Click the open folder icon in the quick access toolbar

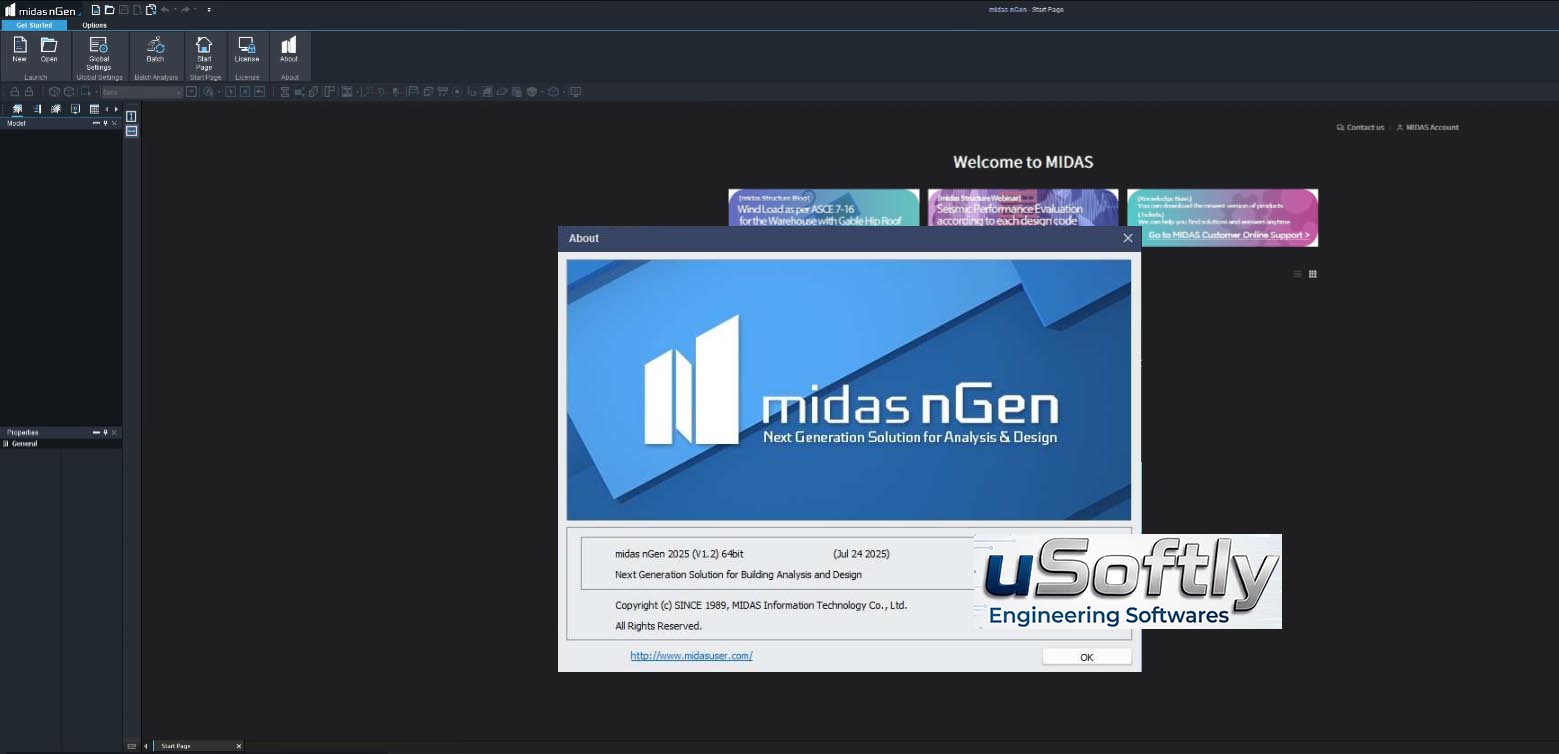pos(110,9)
